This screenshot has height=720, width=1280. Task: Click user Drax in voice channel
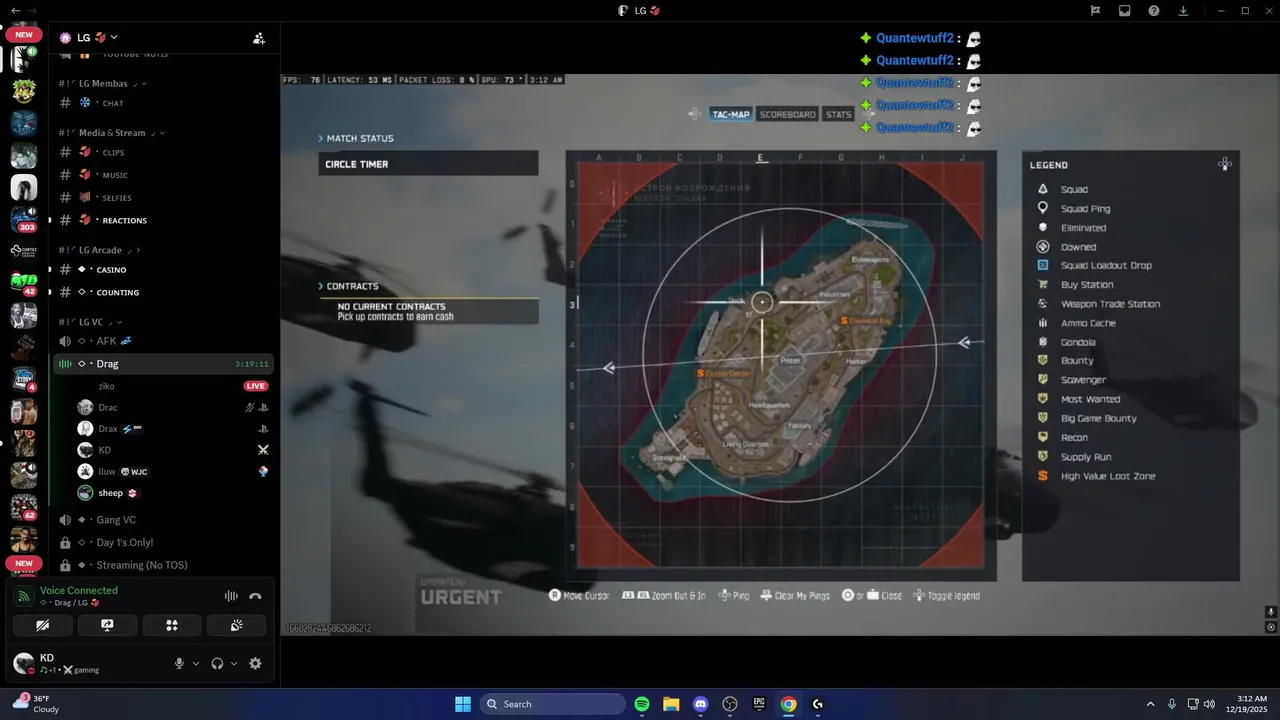tap(173, 429)
